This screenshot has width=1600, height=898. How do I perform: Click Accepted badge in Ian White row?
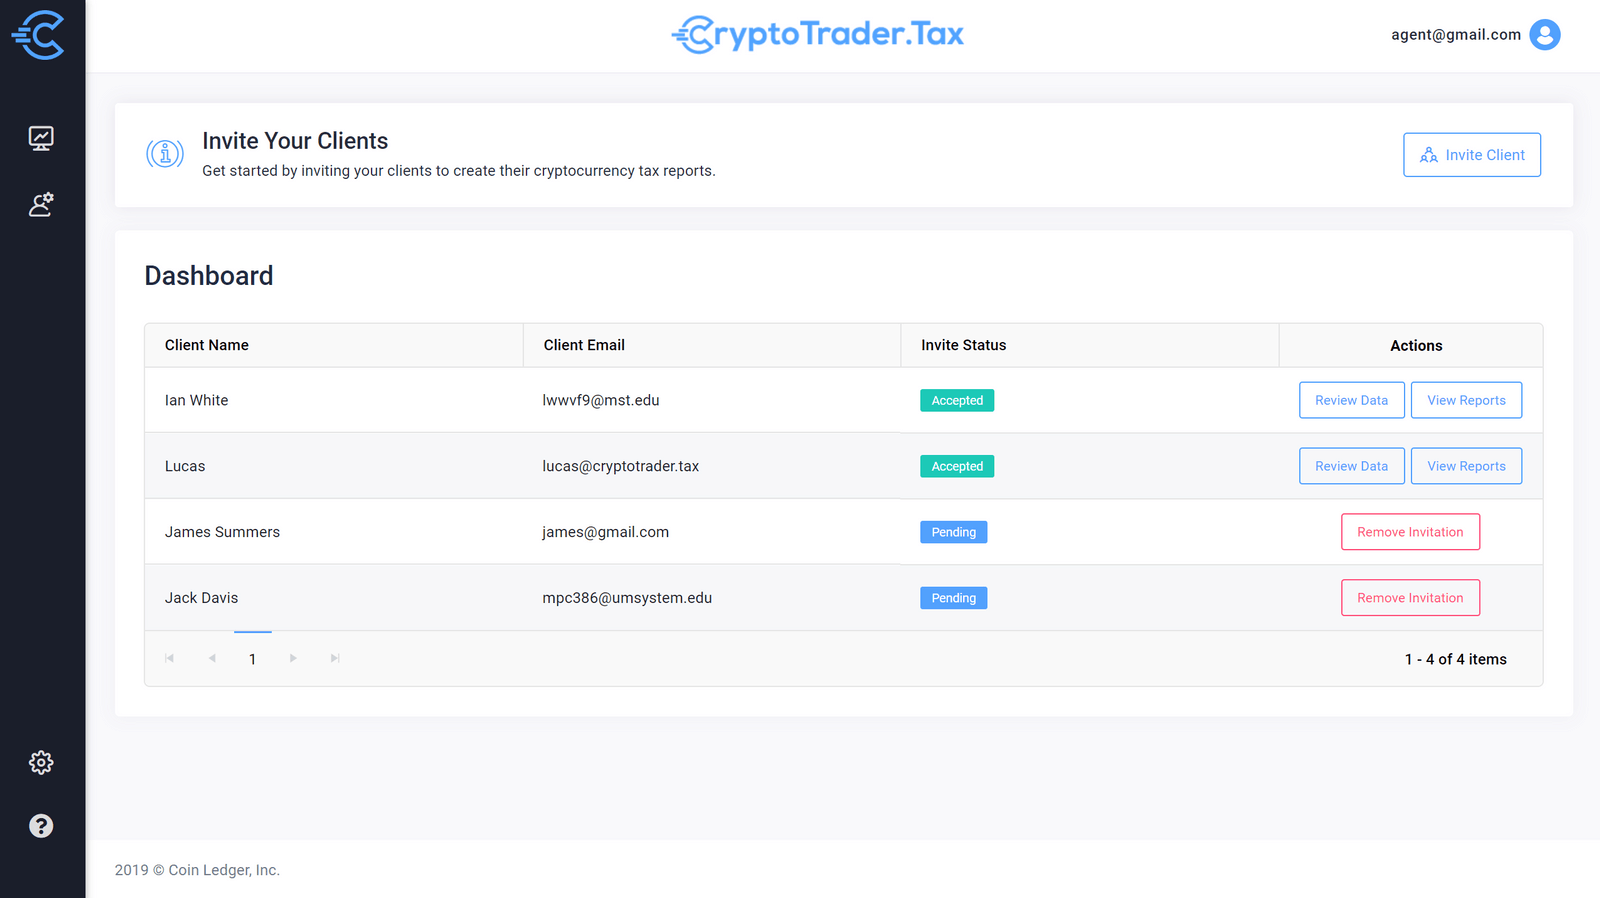point(957,400)
